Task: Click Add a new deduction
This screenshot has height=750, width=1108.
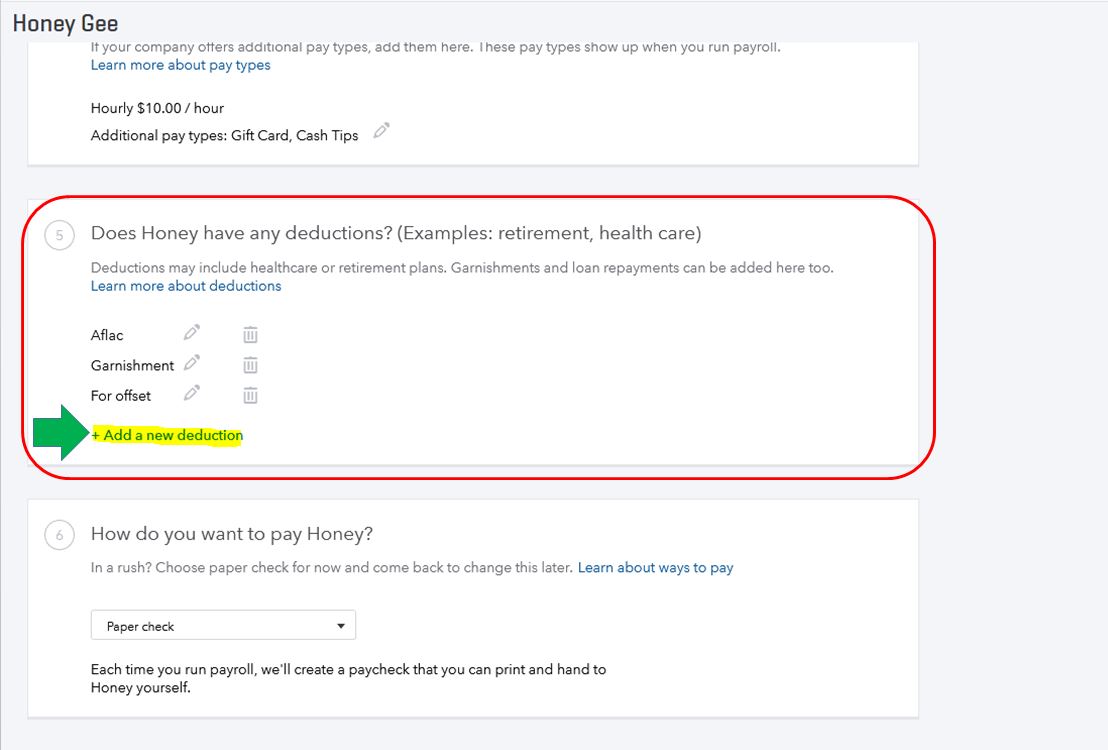Action: tap(168, 435)
